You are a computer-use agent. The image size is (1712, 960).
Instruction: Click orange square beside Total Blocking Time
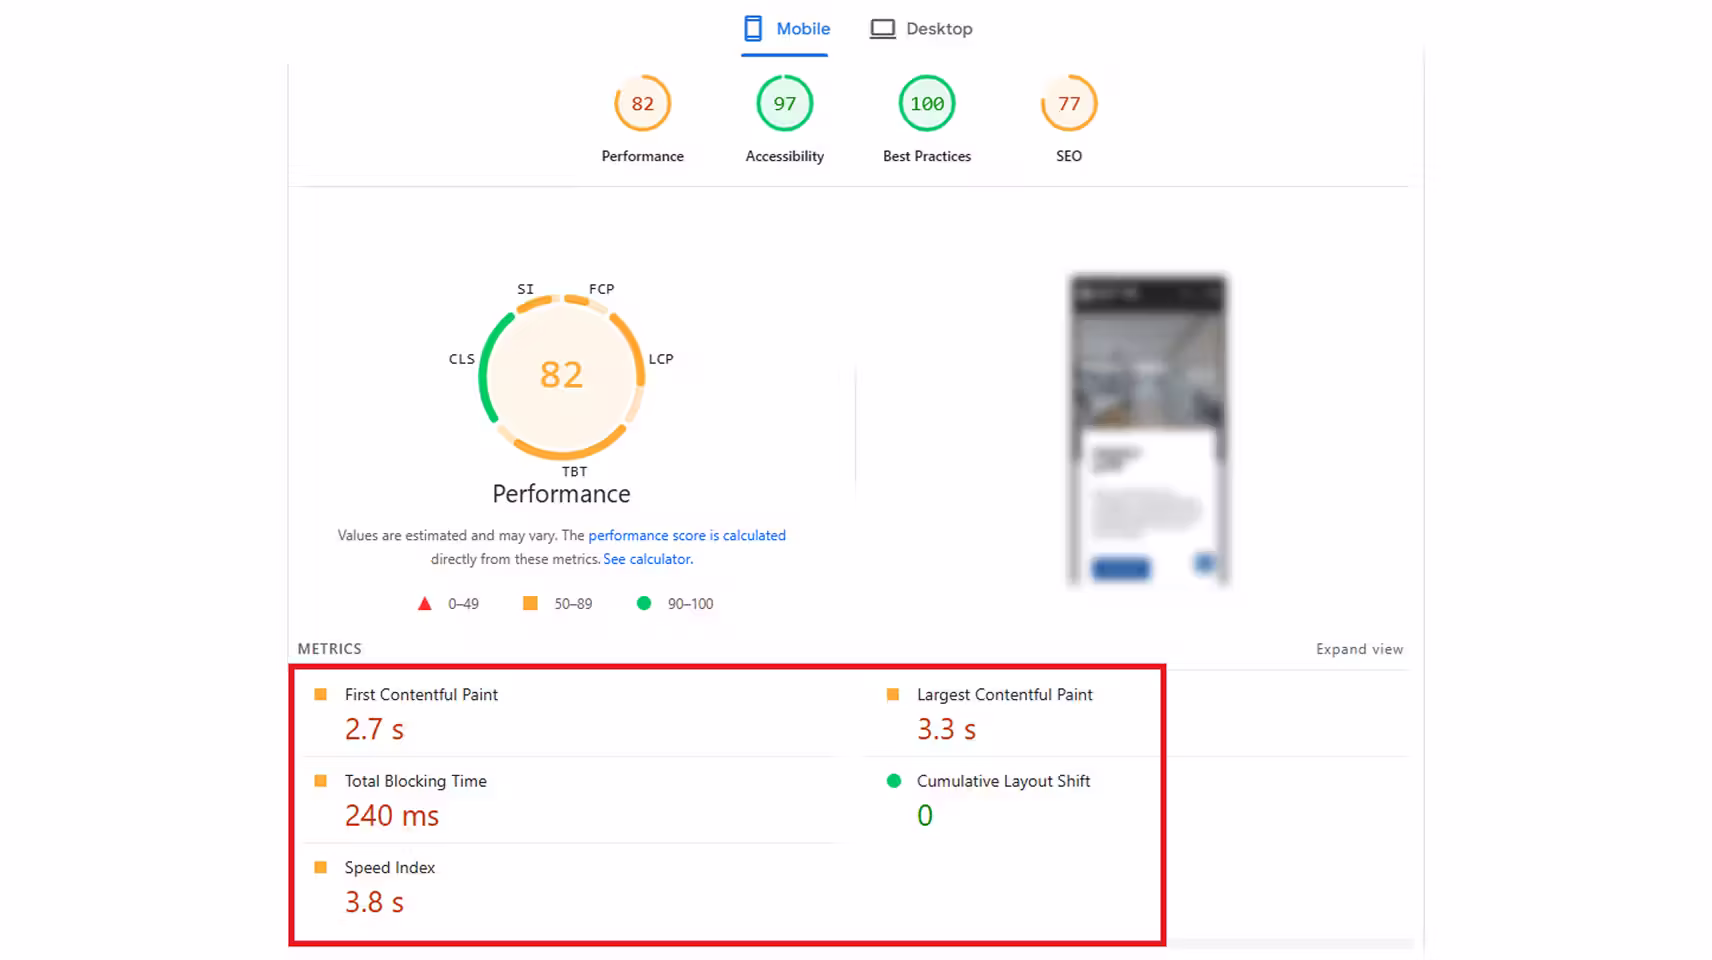tap(320, 781)
